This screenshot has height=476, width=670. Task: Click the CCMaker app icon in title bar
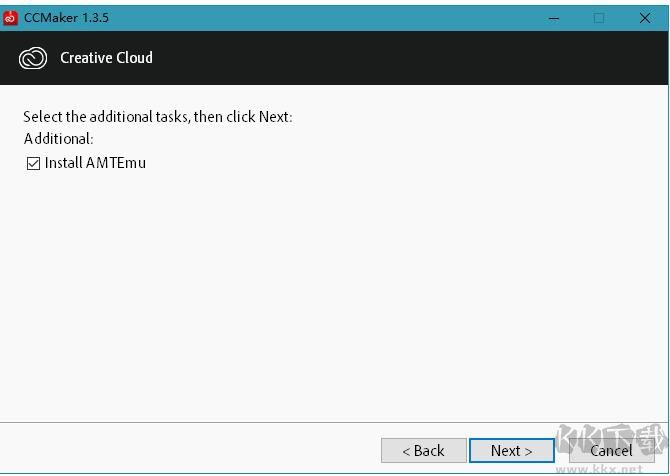[11, 17]
